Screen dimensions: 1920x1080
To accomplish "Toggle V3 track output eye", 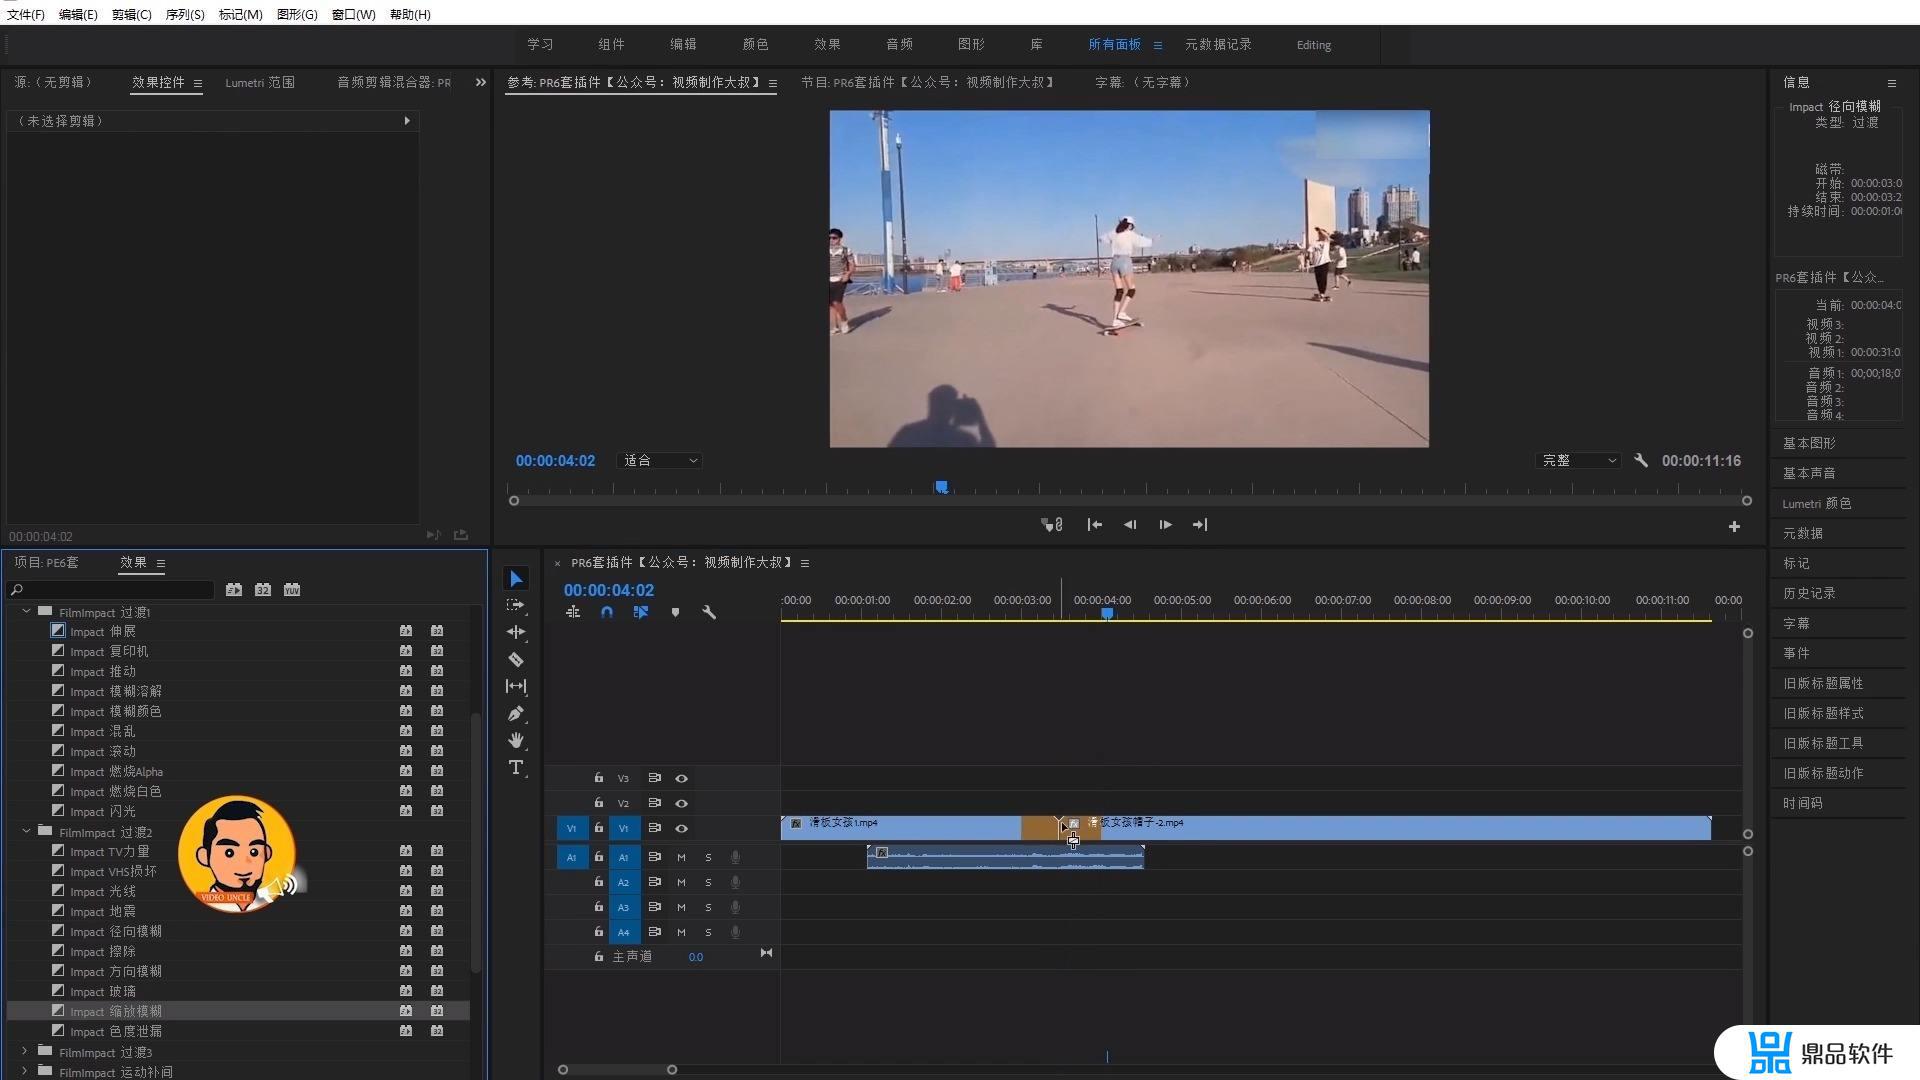I will coord(681,778).
